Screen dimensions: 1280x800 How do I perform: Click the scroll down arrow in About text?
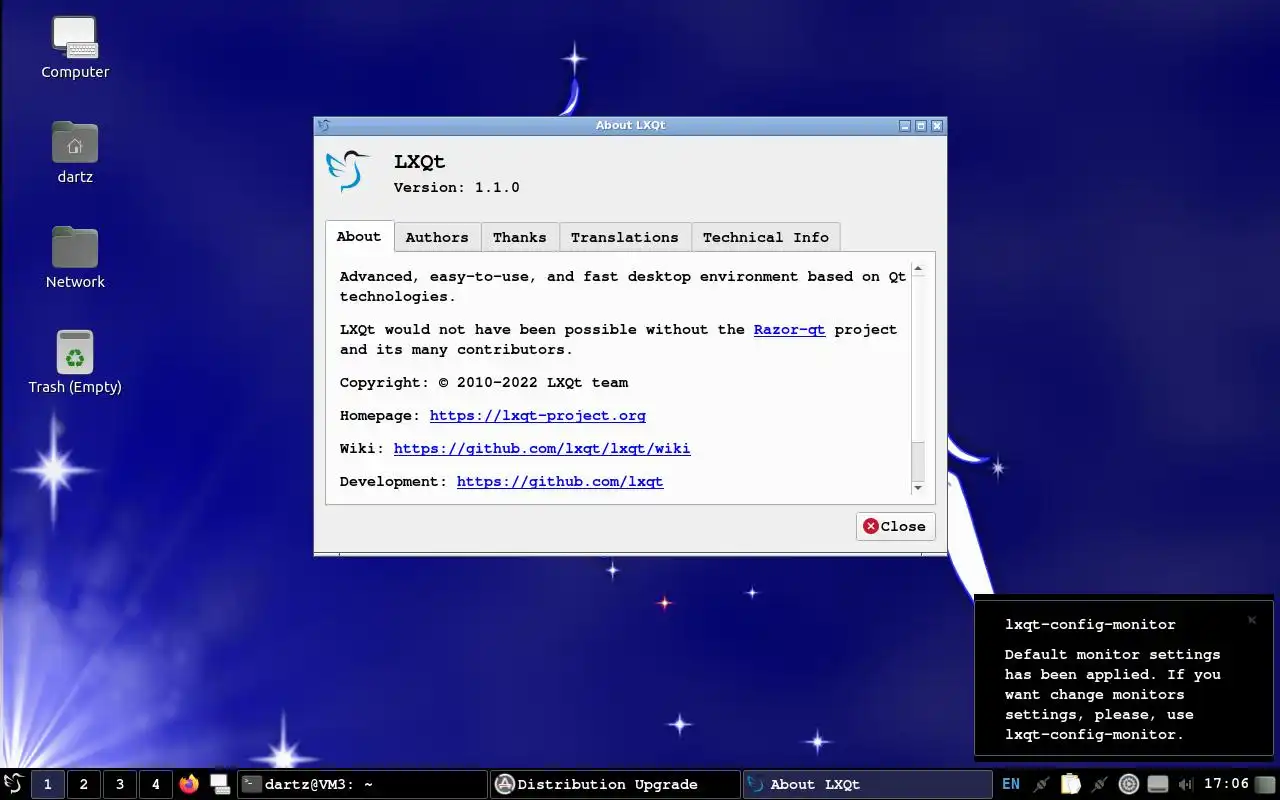pyautogui.click(x=918, y=487)
